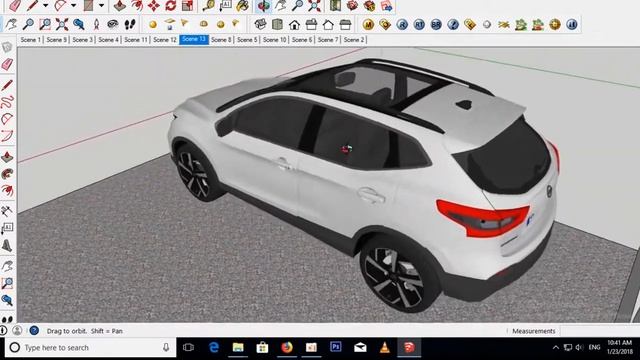
Task: Select the Push/Pull tool in top toolbar
Action: point(119,5)
